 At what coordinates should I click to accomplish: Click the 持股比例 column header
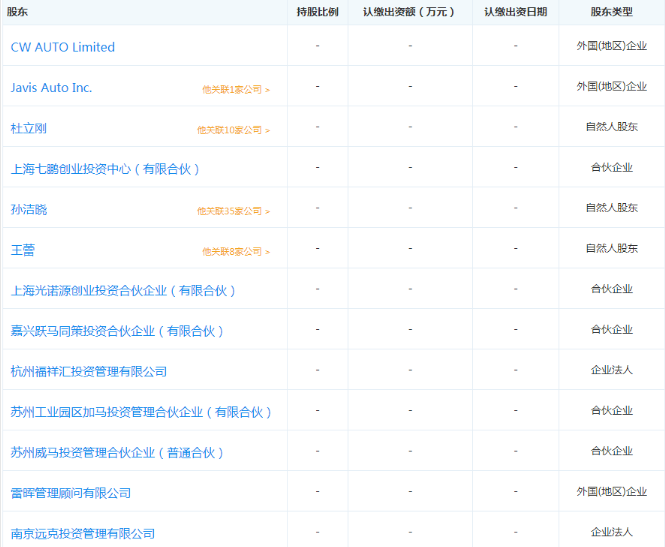[317, 12]
